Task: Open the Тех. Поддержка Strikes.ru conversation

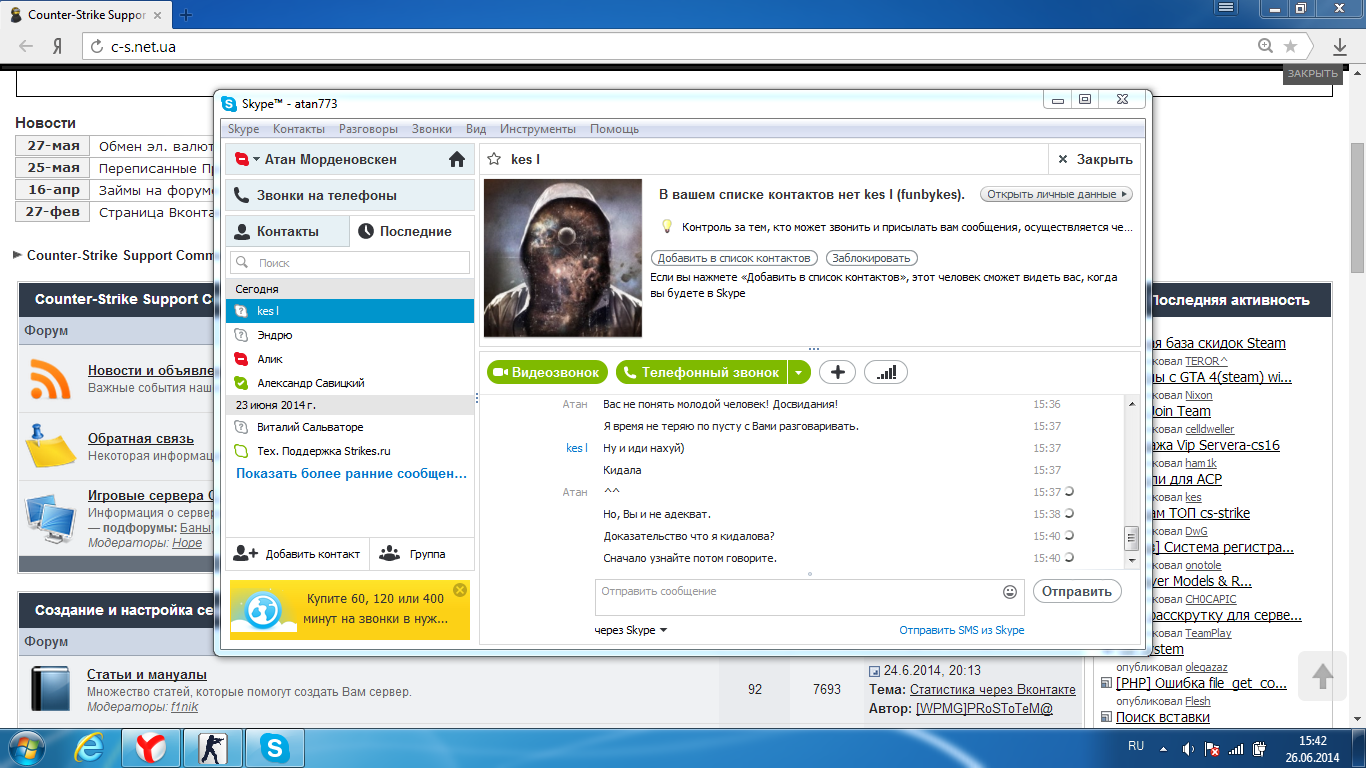Action: [x=350, y=451]
